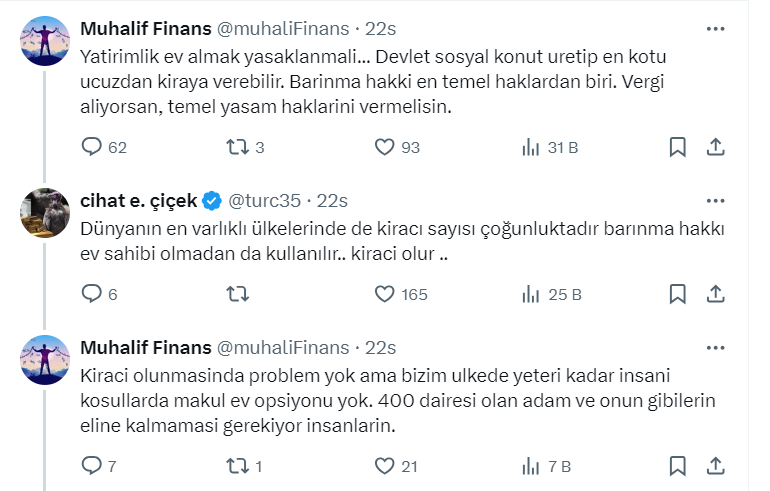Like the tweet with 21 likes
Screen dimensions: 770x491
click(385, 465)
